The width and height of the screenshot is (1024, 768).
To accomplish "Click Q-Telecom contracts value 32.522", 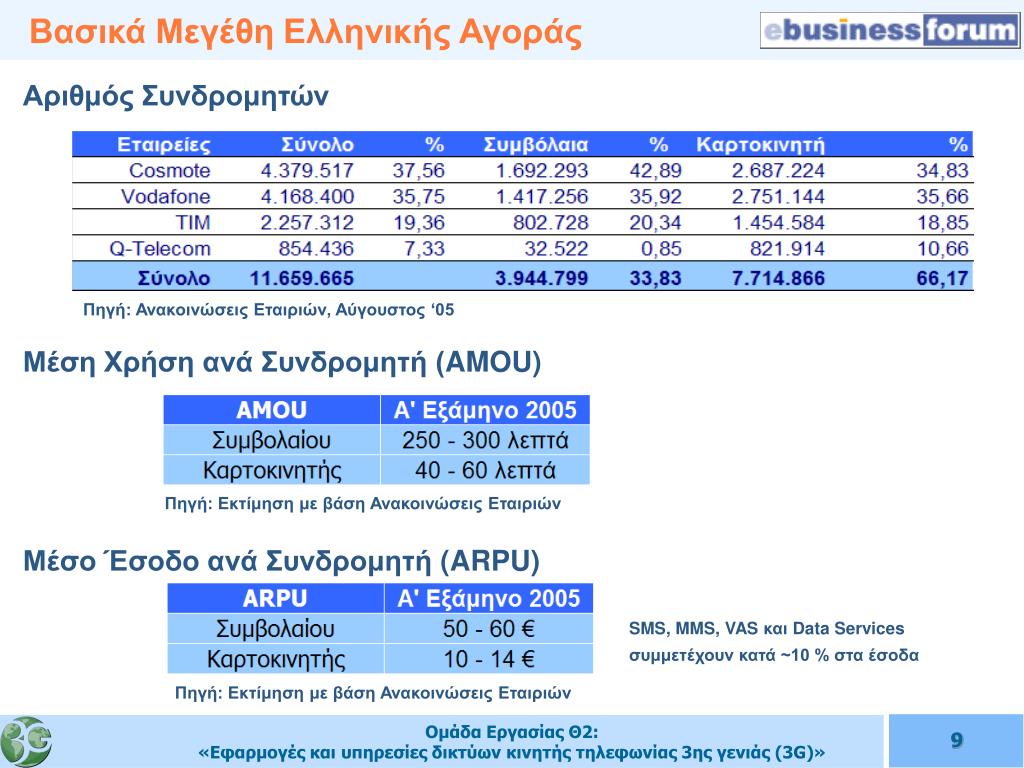I will (556, 249).
